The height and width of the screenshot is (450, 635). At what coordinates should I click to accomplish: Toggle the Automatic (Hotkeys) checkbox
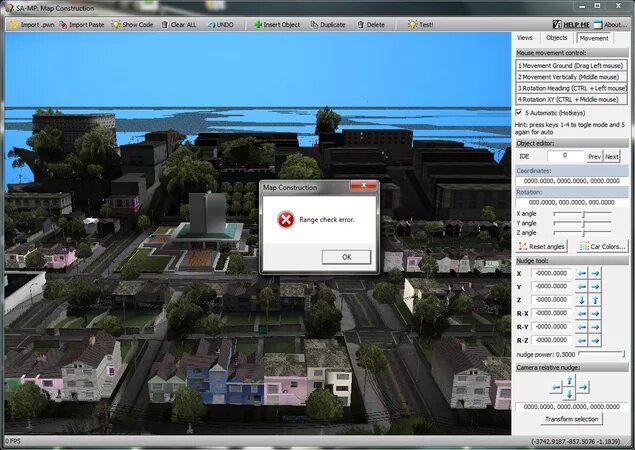519,113
